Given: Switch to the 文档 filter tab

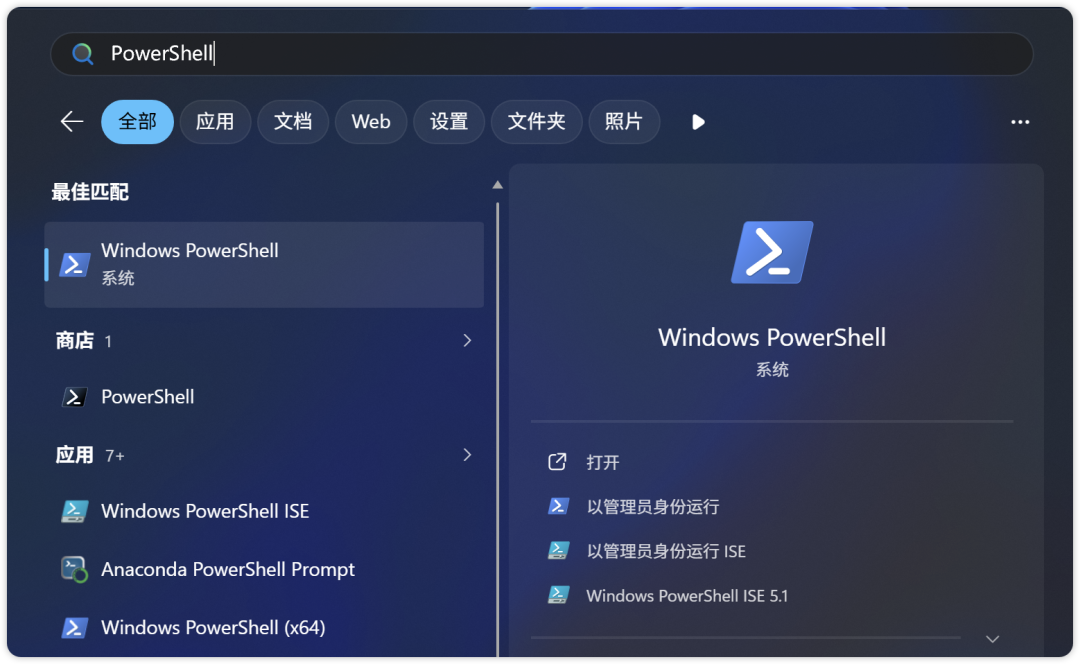Looking at the screenshot, I should tap(293, 122).
